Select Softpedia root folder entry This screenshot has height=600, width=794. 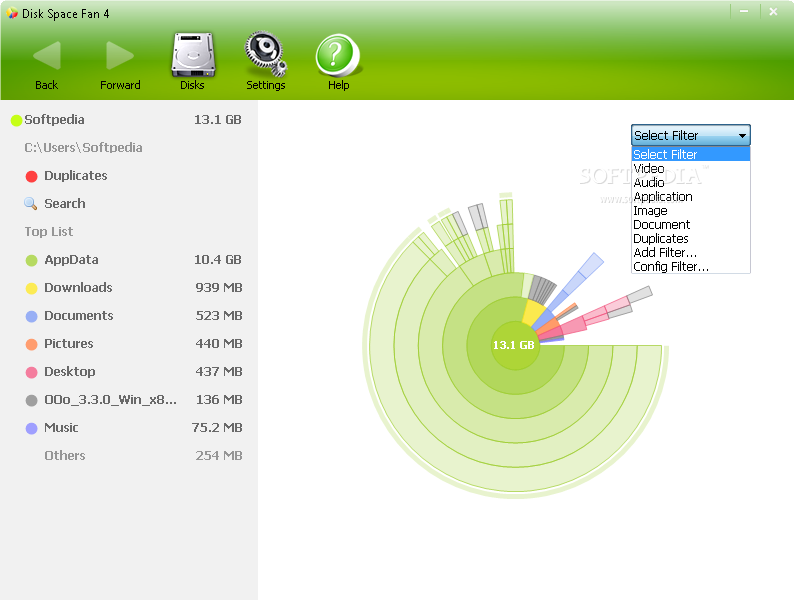click(54, 119)
